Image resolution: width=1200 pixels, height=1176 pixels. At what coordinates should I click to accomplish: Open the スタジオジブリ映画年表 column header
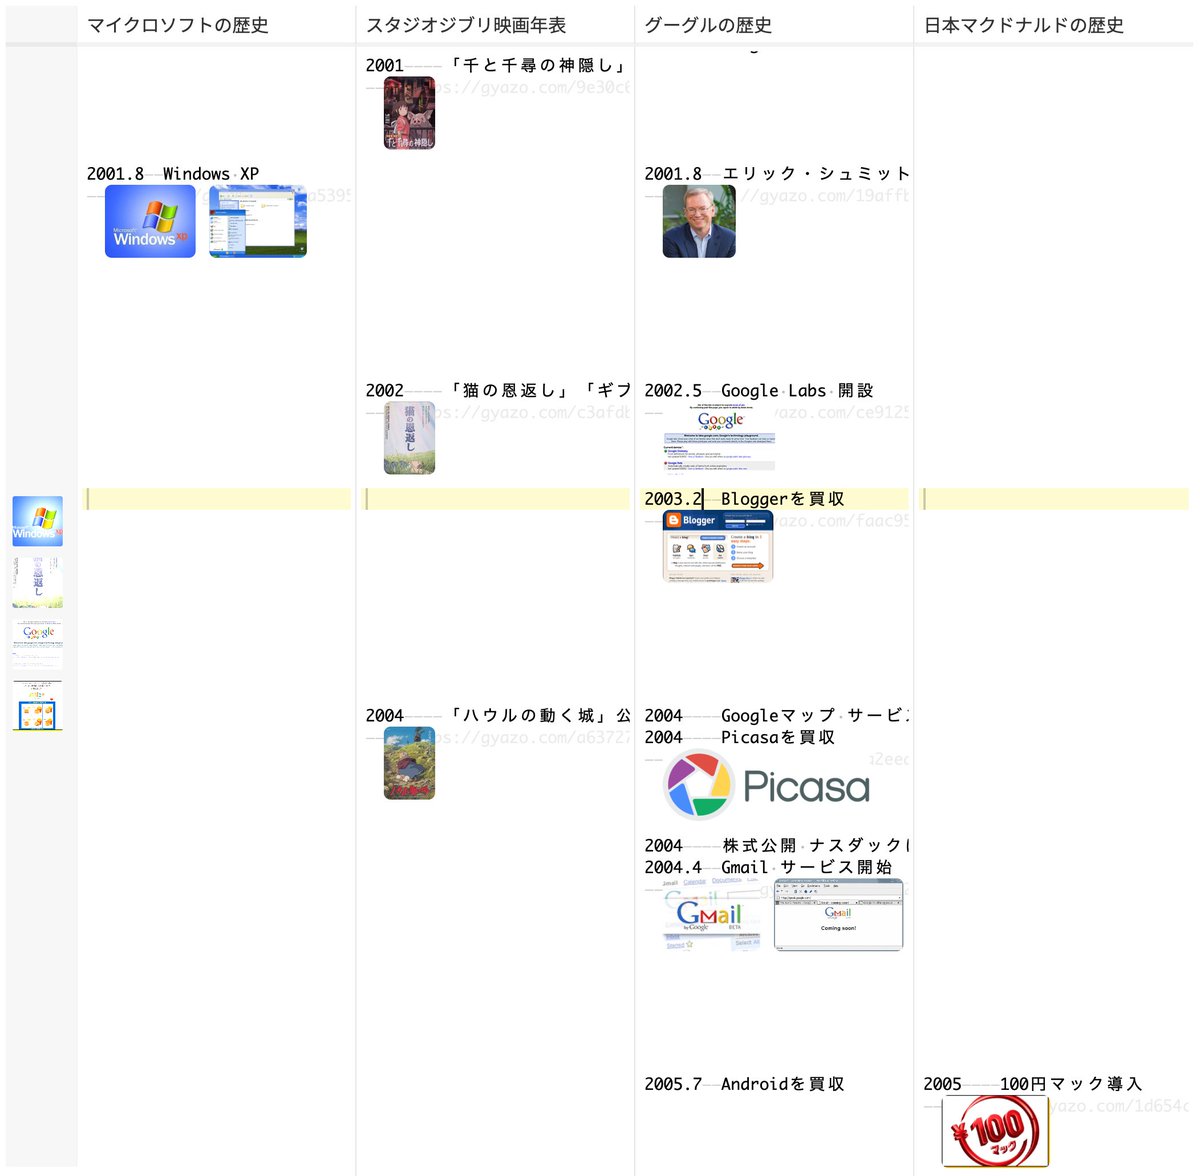pos(466,25)
